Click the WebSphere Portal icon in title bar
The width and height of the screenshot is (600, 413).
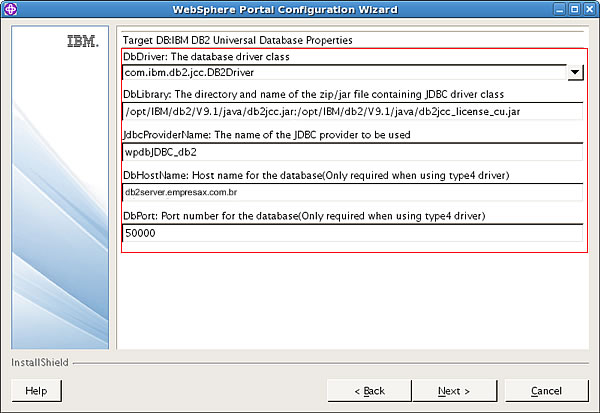click(x=10, y=9)
